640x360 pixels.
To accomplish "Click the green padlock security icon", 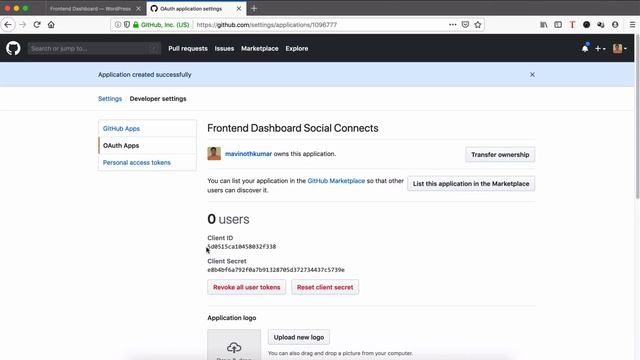I will 136,24.
